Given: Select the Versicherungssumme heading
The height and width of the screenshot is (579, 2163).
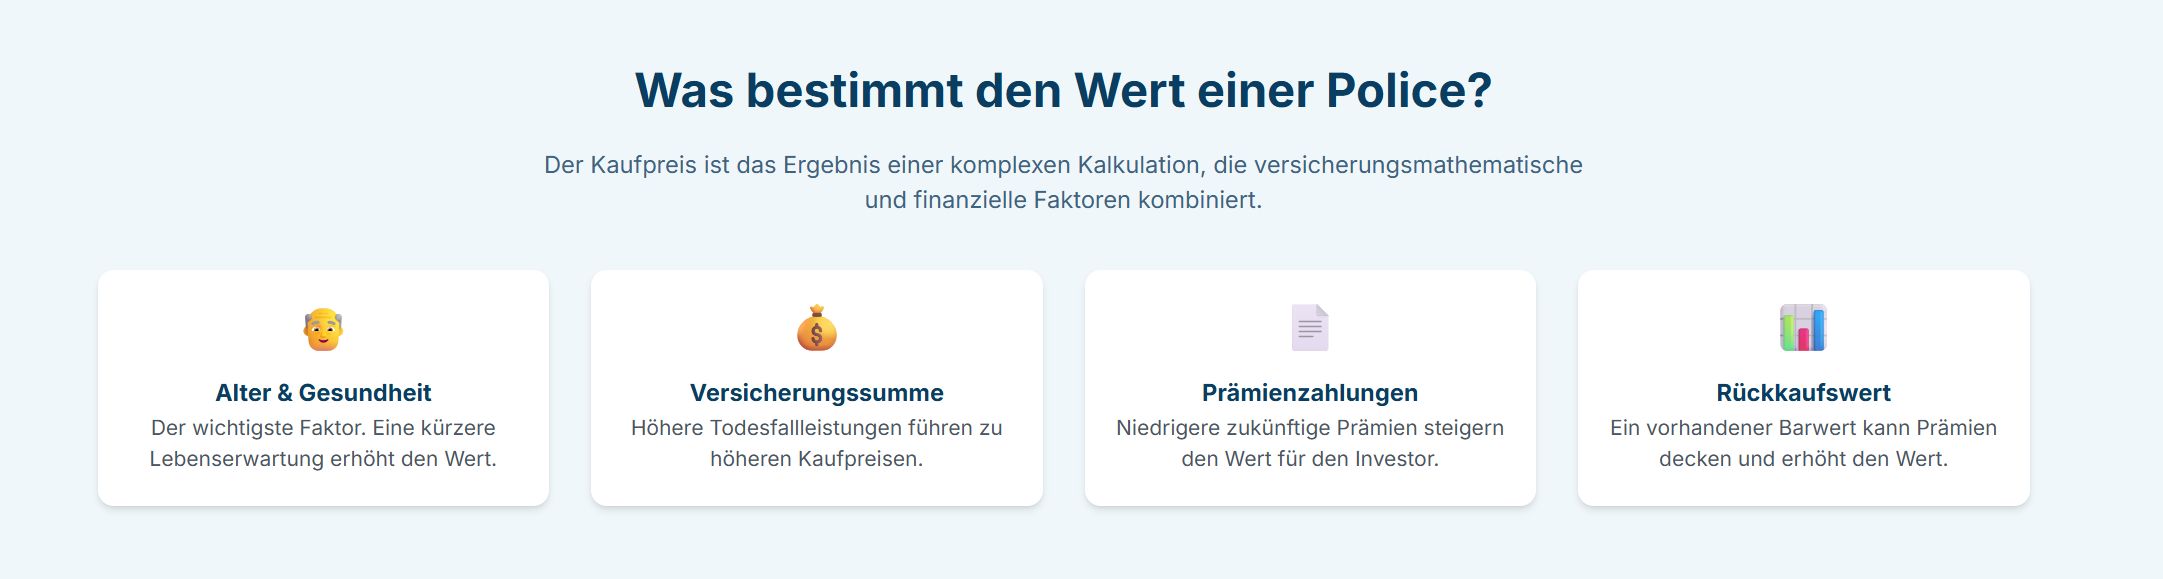Looking at the screenshot, I should click(x=817, y=393).
